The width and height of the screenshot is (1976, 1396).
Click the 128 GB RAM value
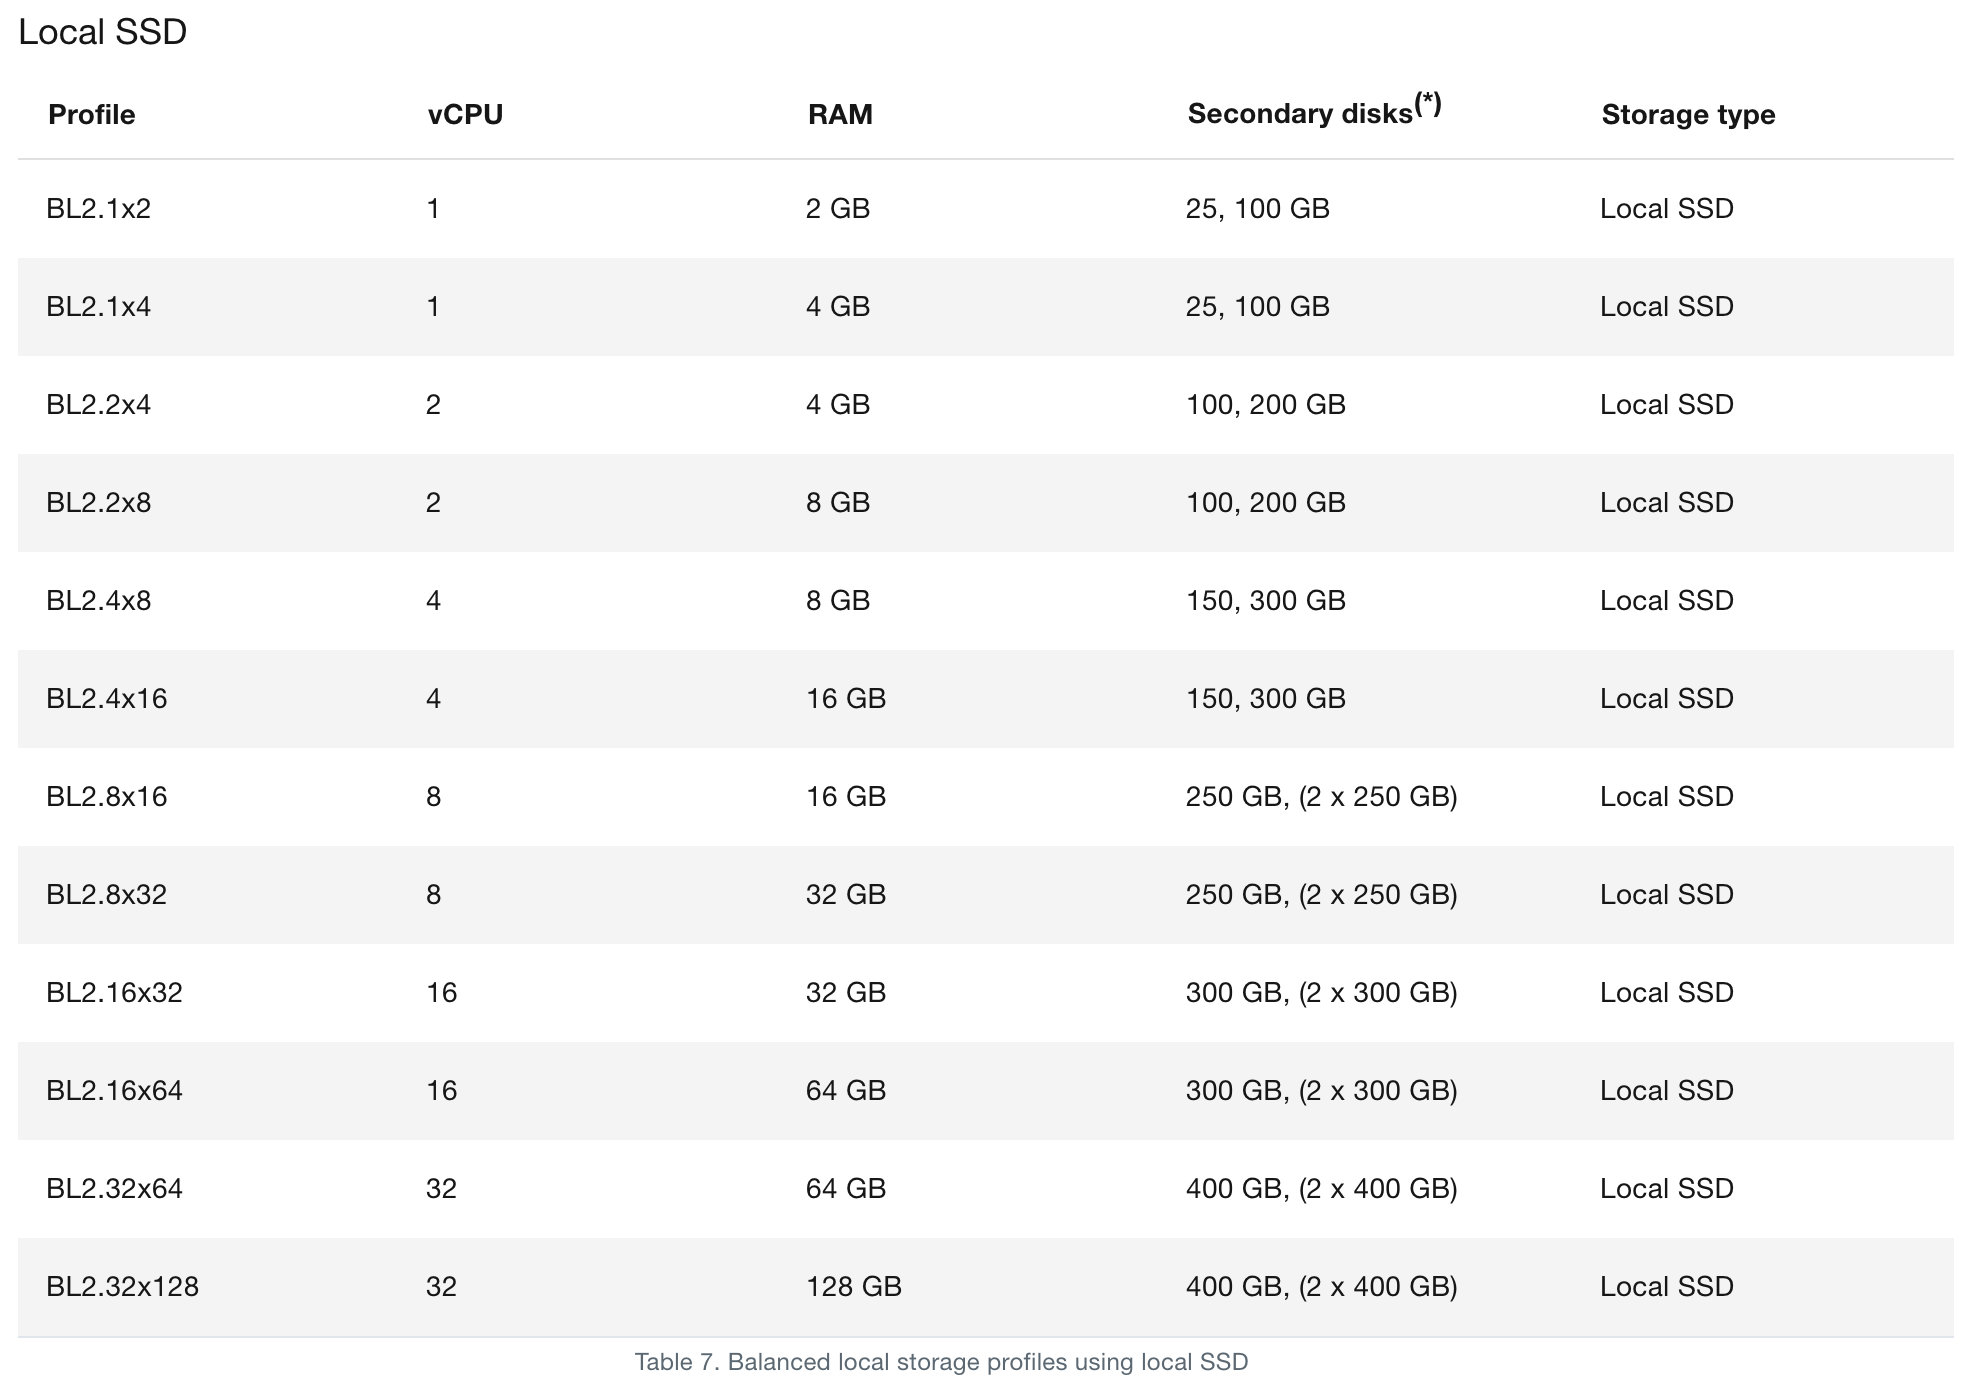[x=853, y=1287]
